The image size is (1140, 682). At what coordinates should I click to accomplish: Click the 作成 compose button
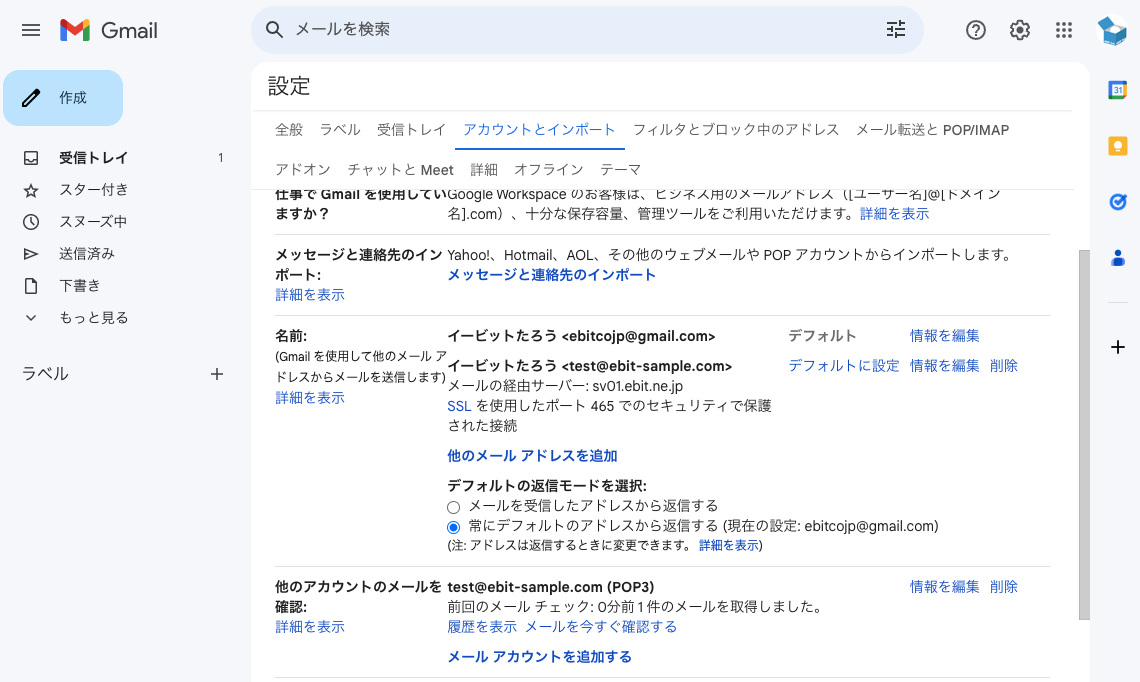coord(63,98)
